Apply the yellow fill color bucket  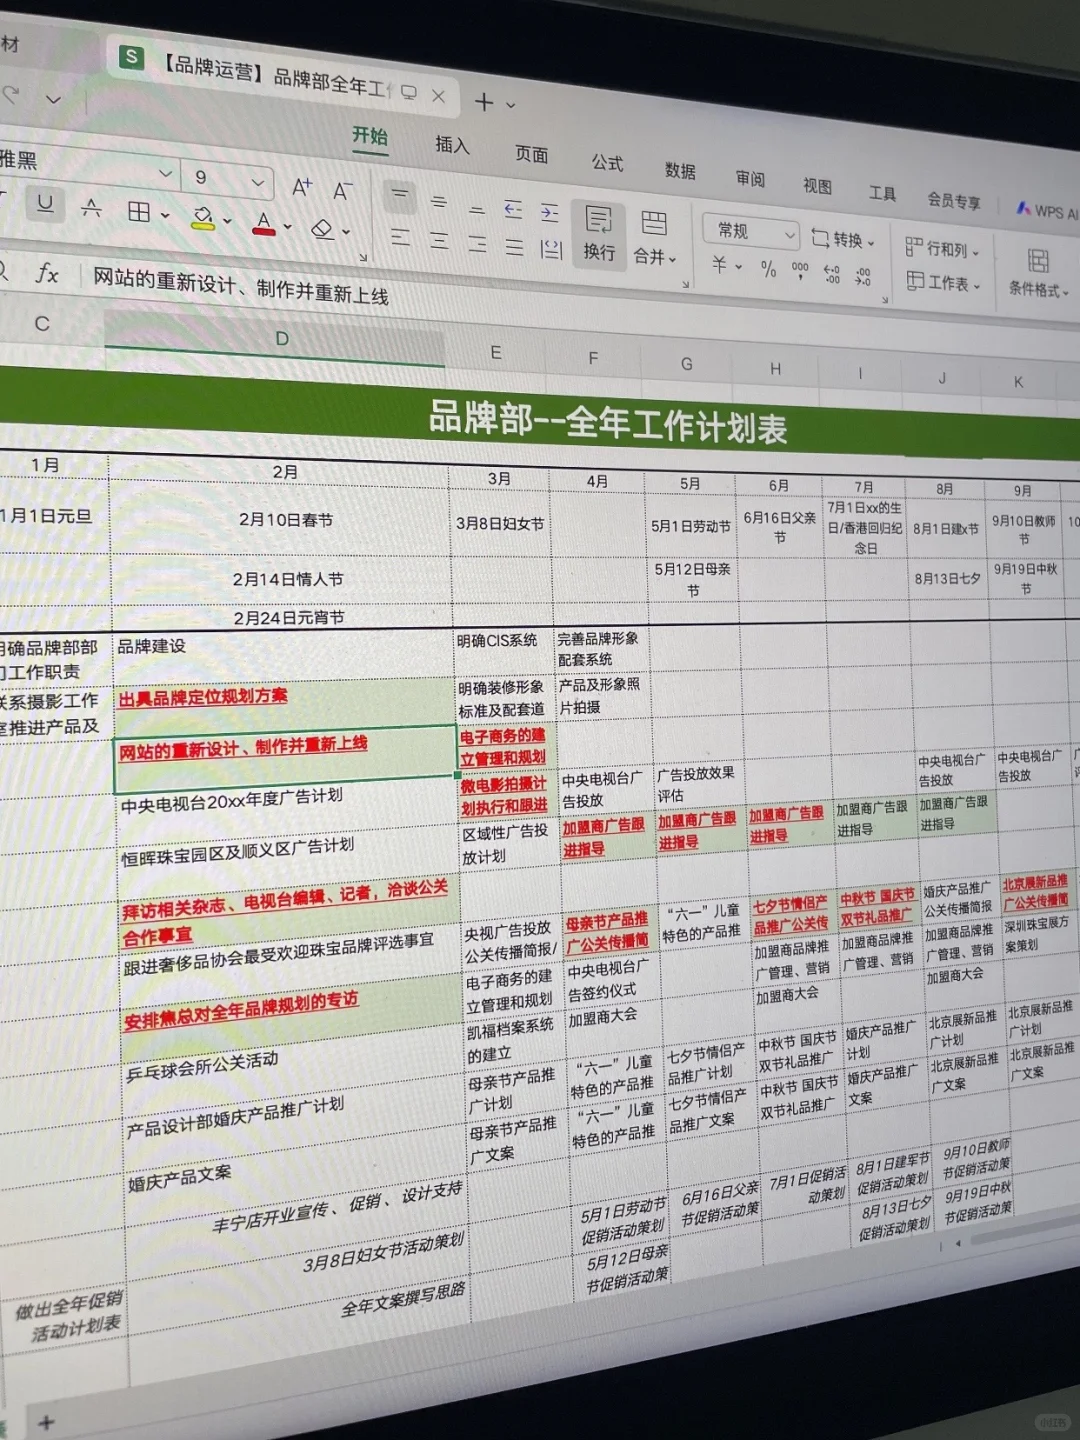203,217
